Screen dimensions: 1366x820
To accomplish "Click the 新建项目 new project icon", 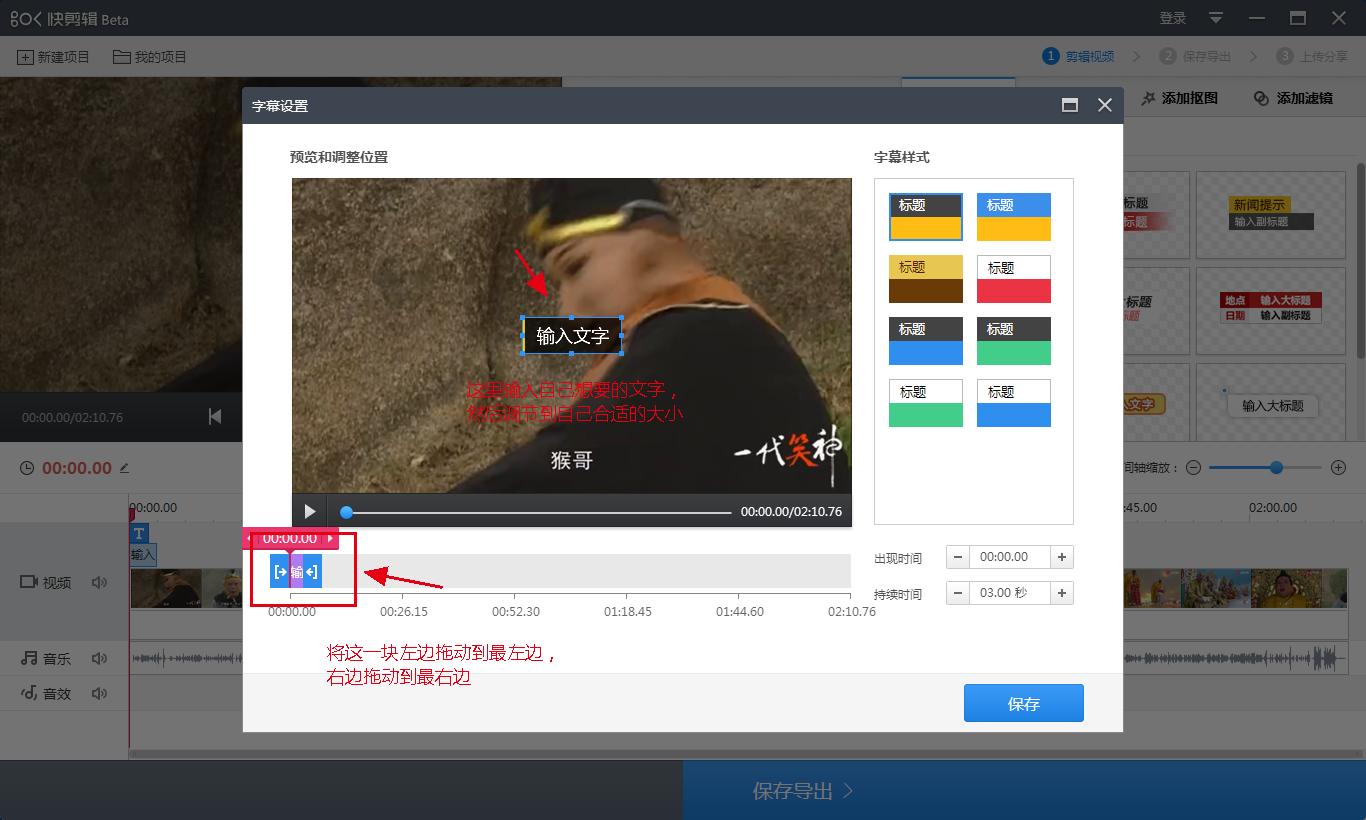I will pyautogui.click(x=25, y=57).
